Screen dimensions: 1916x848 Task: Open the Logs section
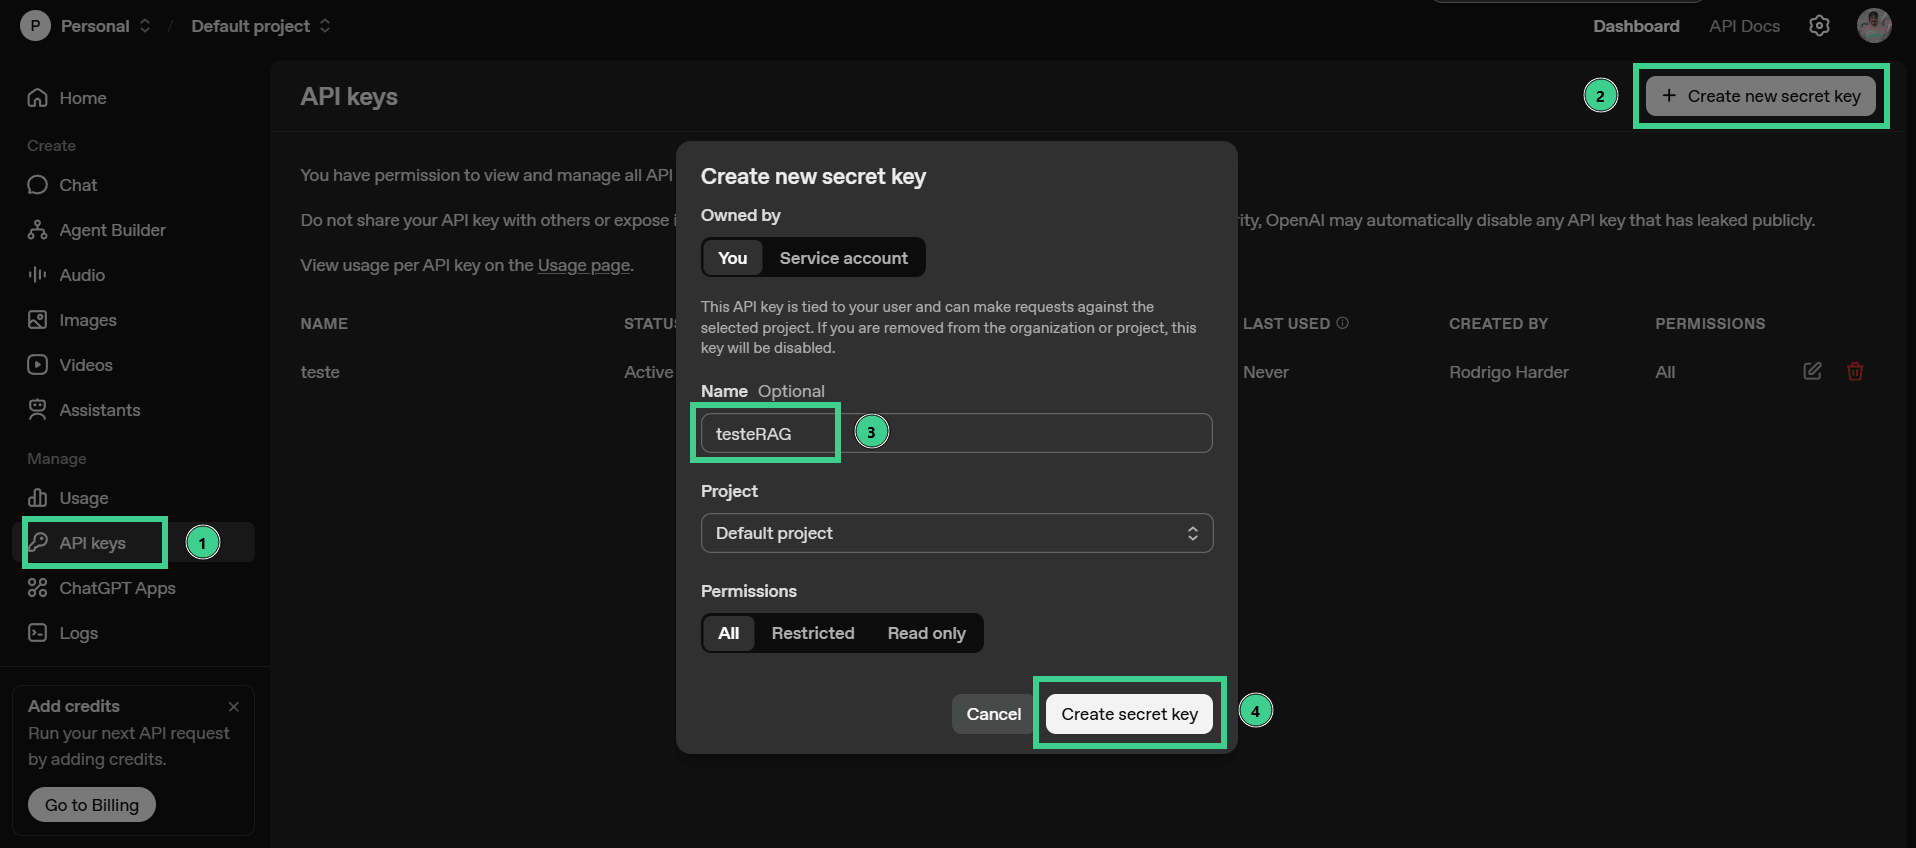tap(64, 633)
